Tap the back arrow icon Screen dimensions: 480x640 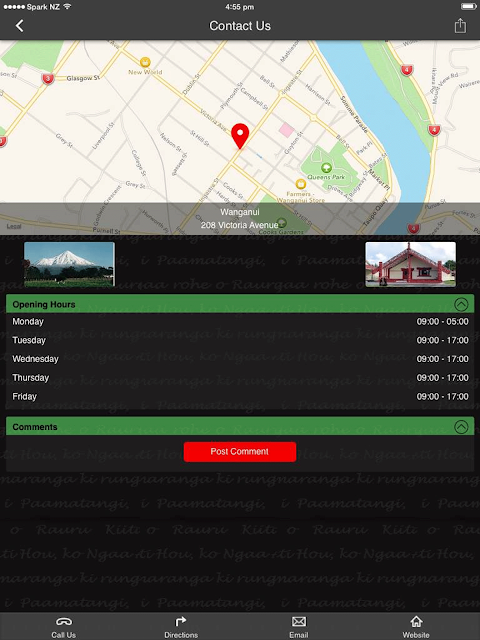[x=19, y=26]
